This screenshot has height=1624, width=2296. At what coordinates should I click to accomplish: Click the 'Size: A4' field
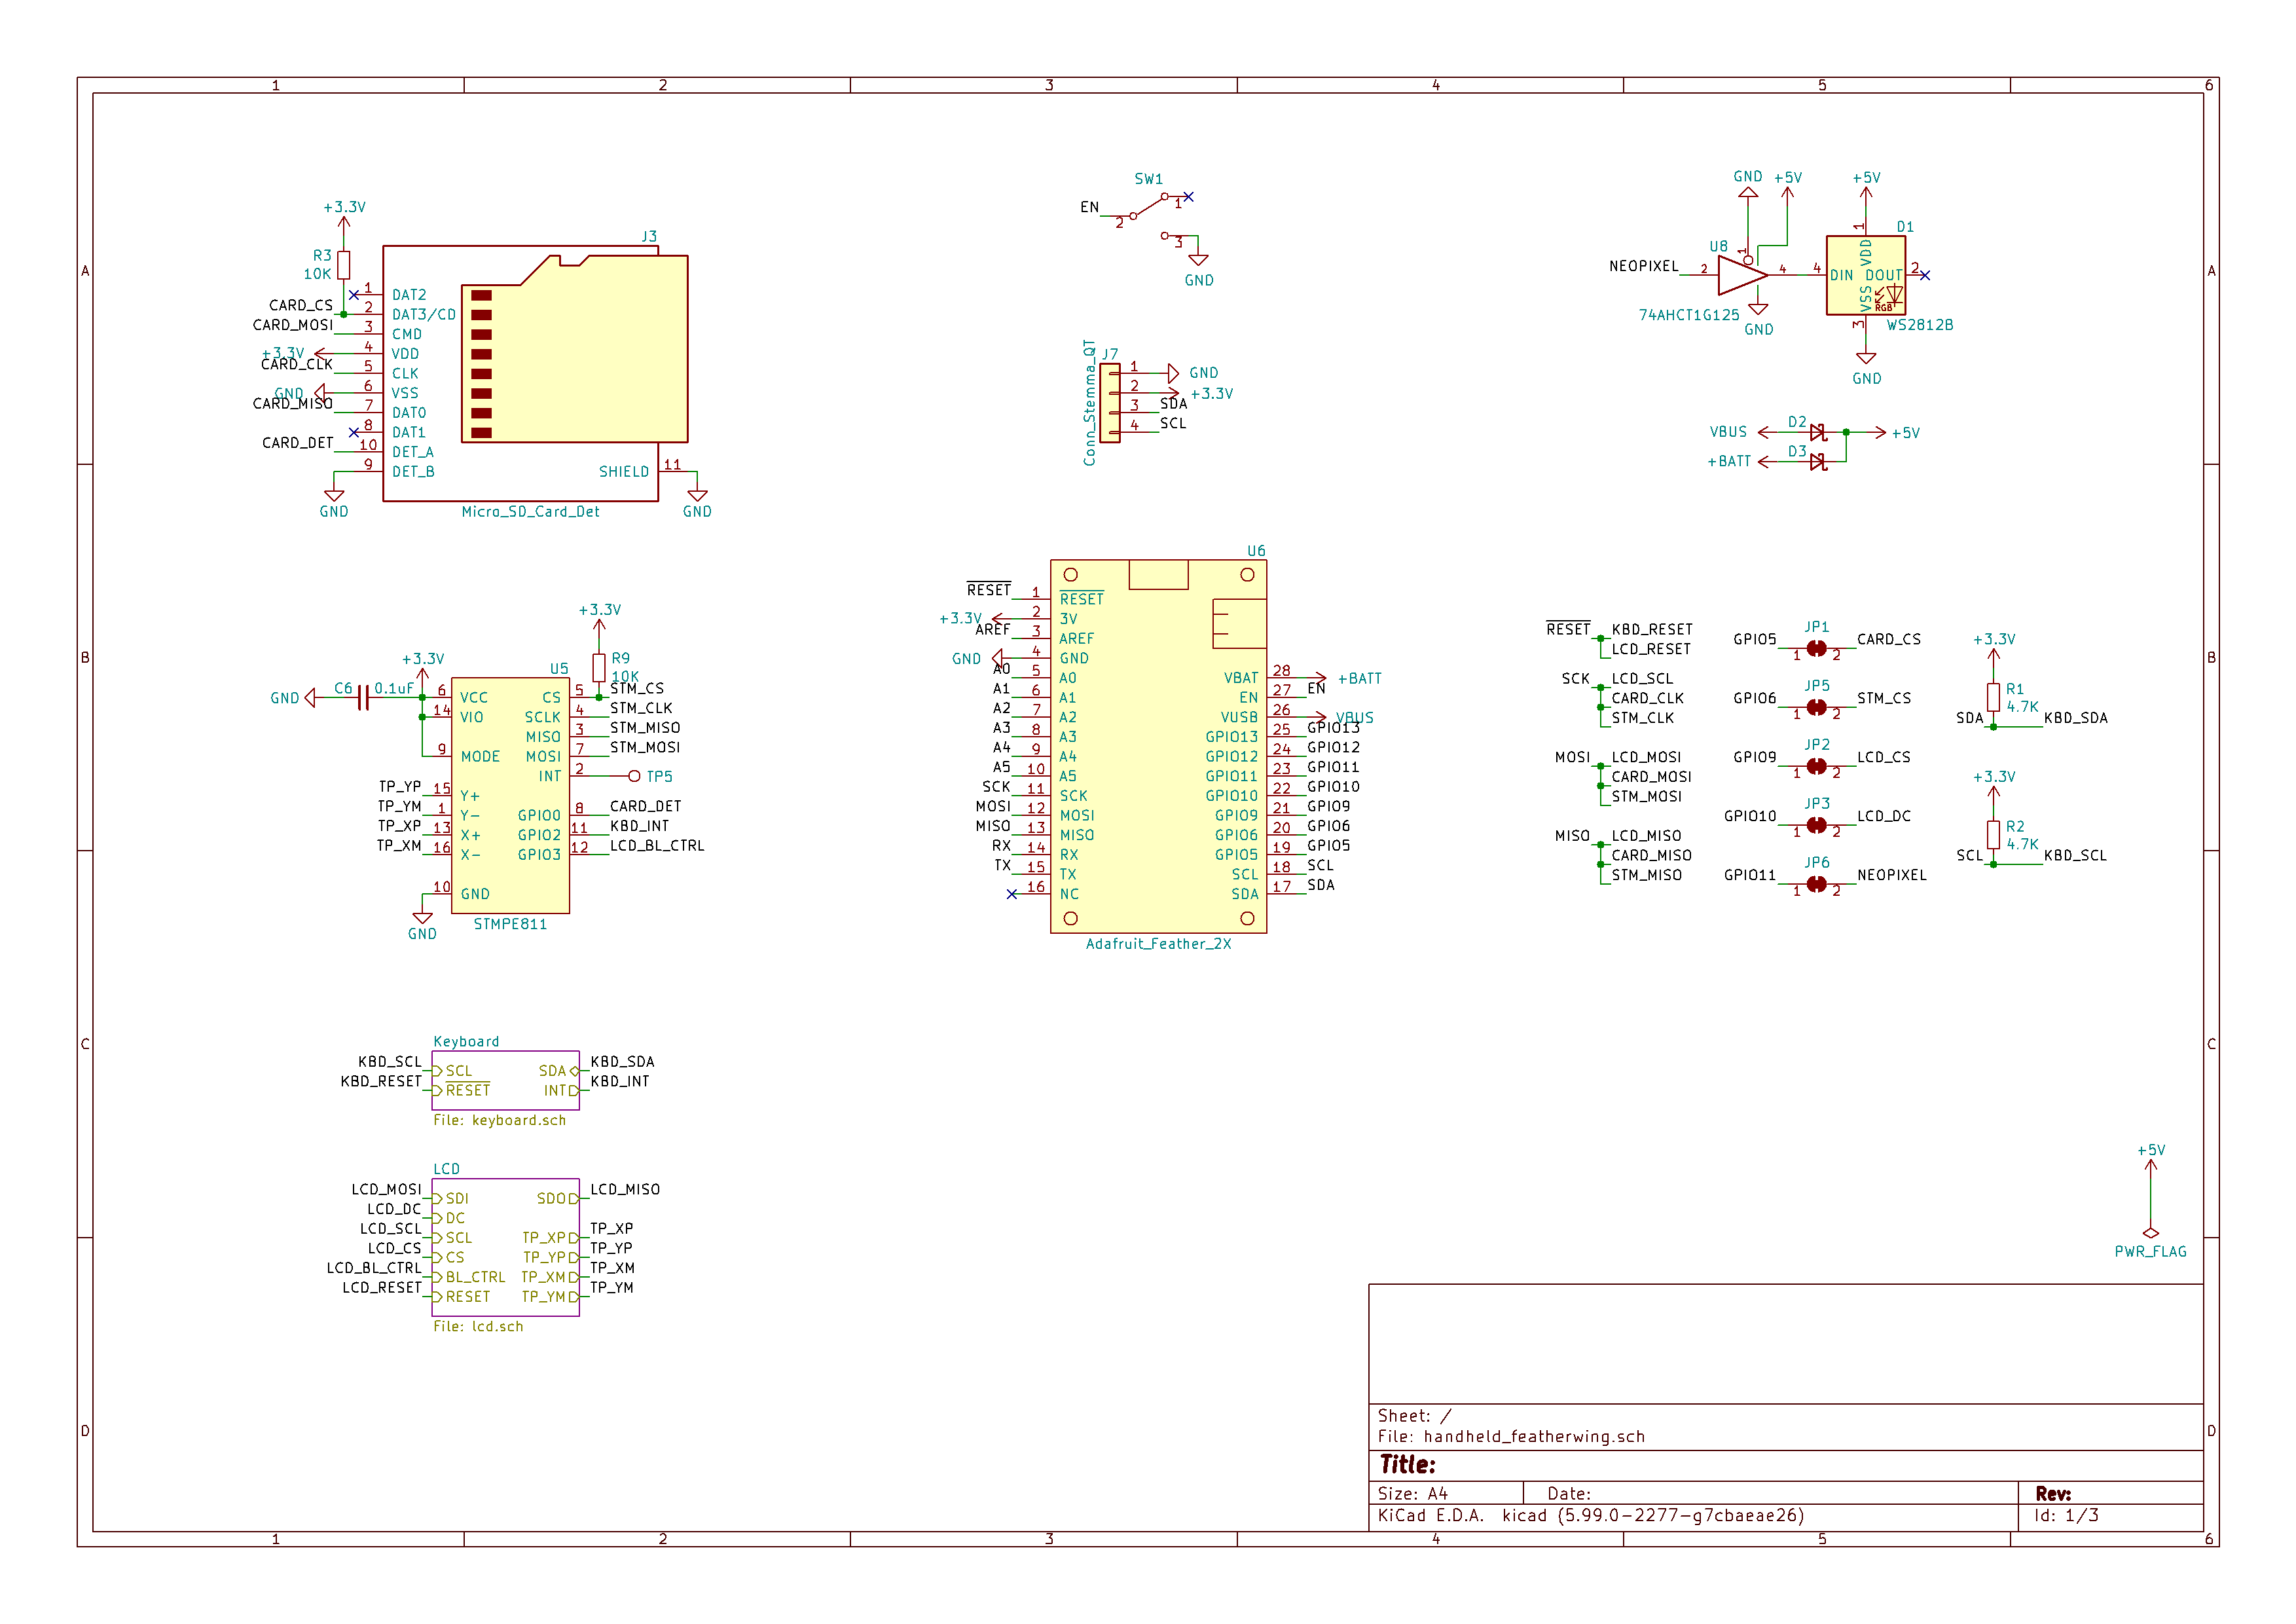click(x=1412, y=1493)
